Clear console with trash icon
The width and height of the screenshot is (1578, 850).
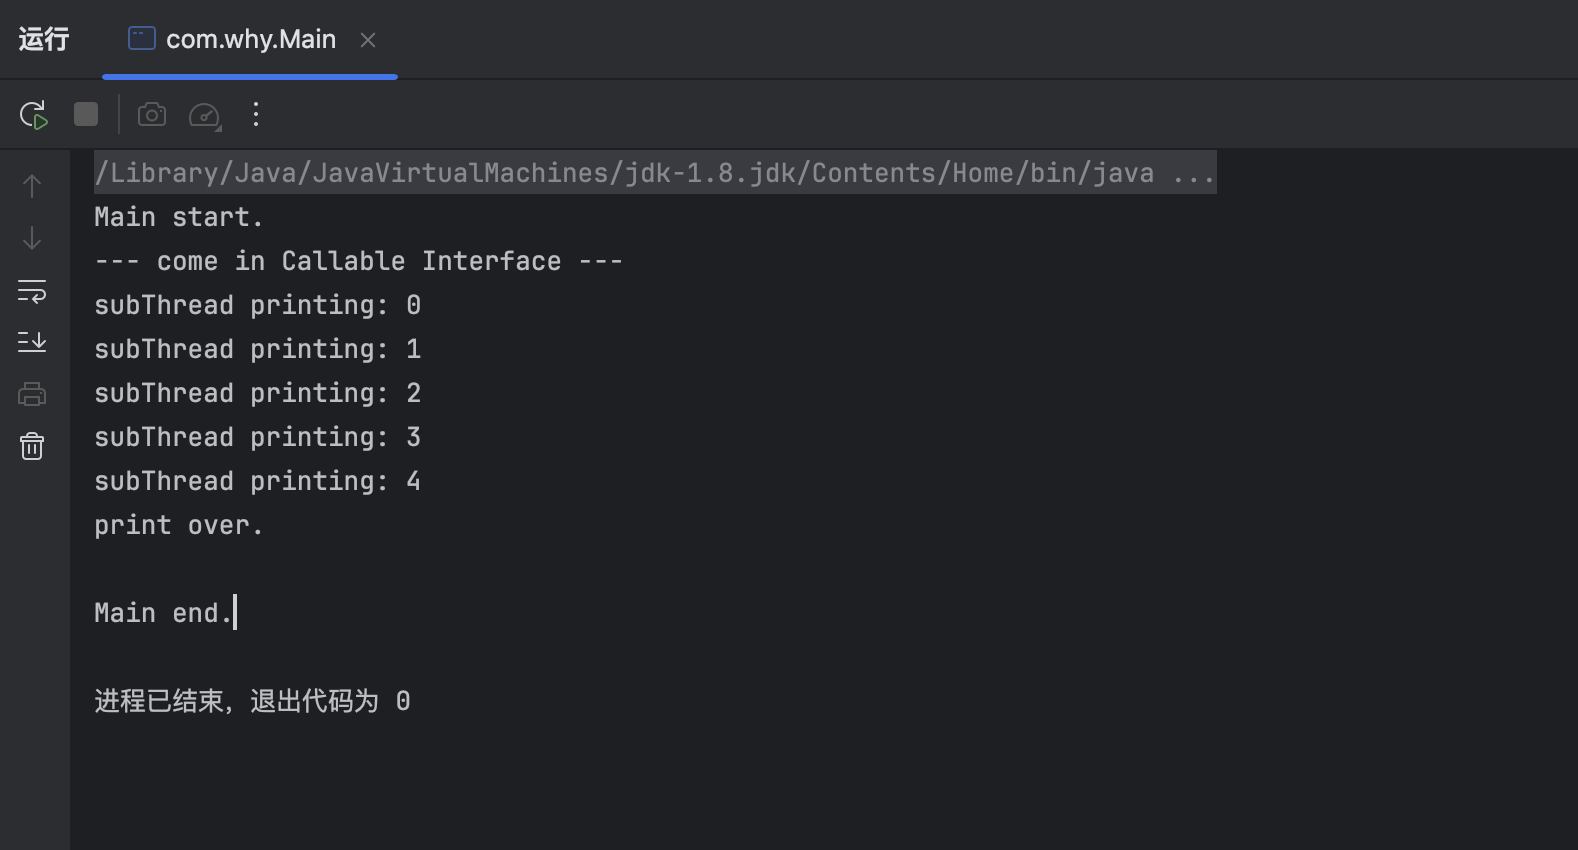(32, 446)
